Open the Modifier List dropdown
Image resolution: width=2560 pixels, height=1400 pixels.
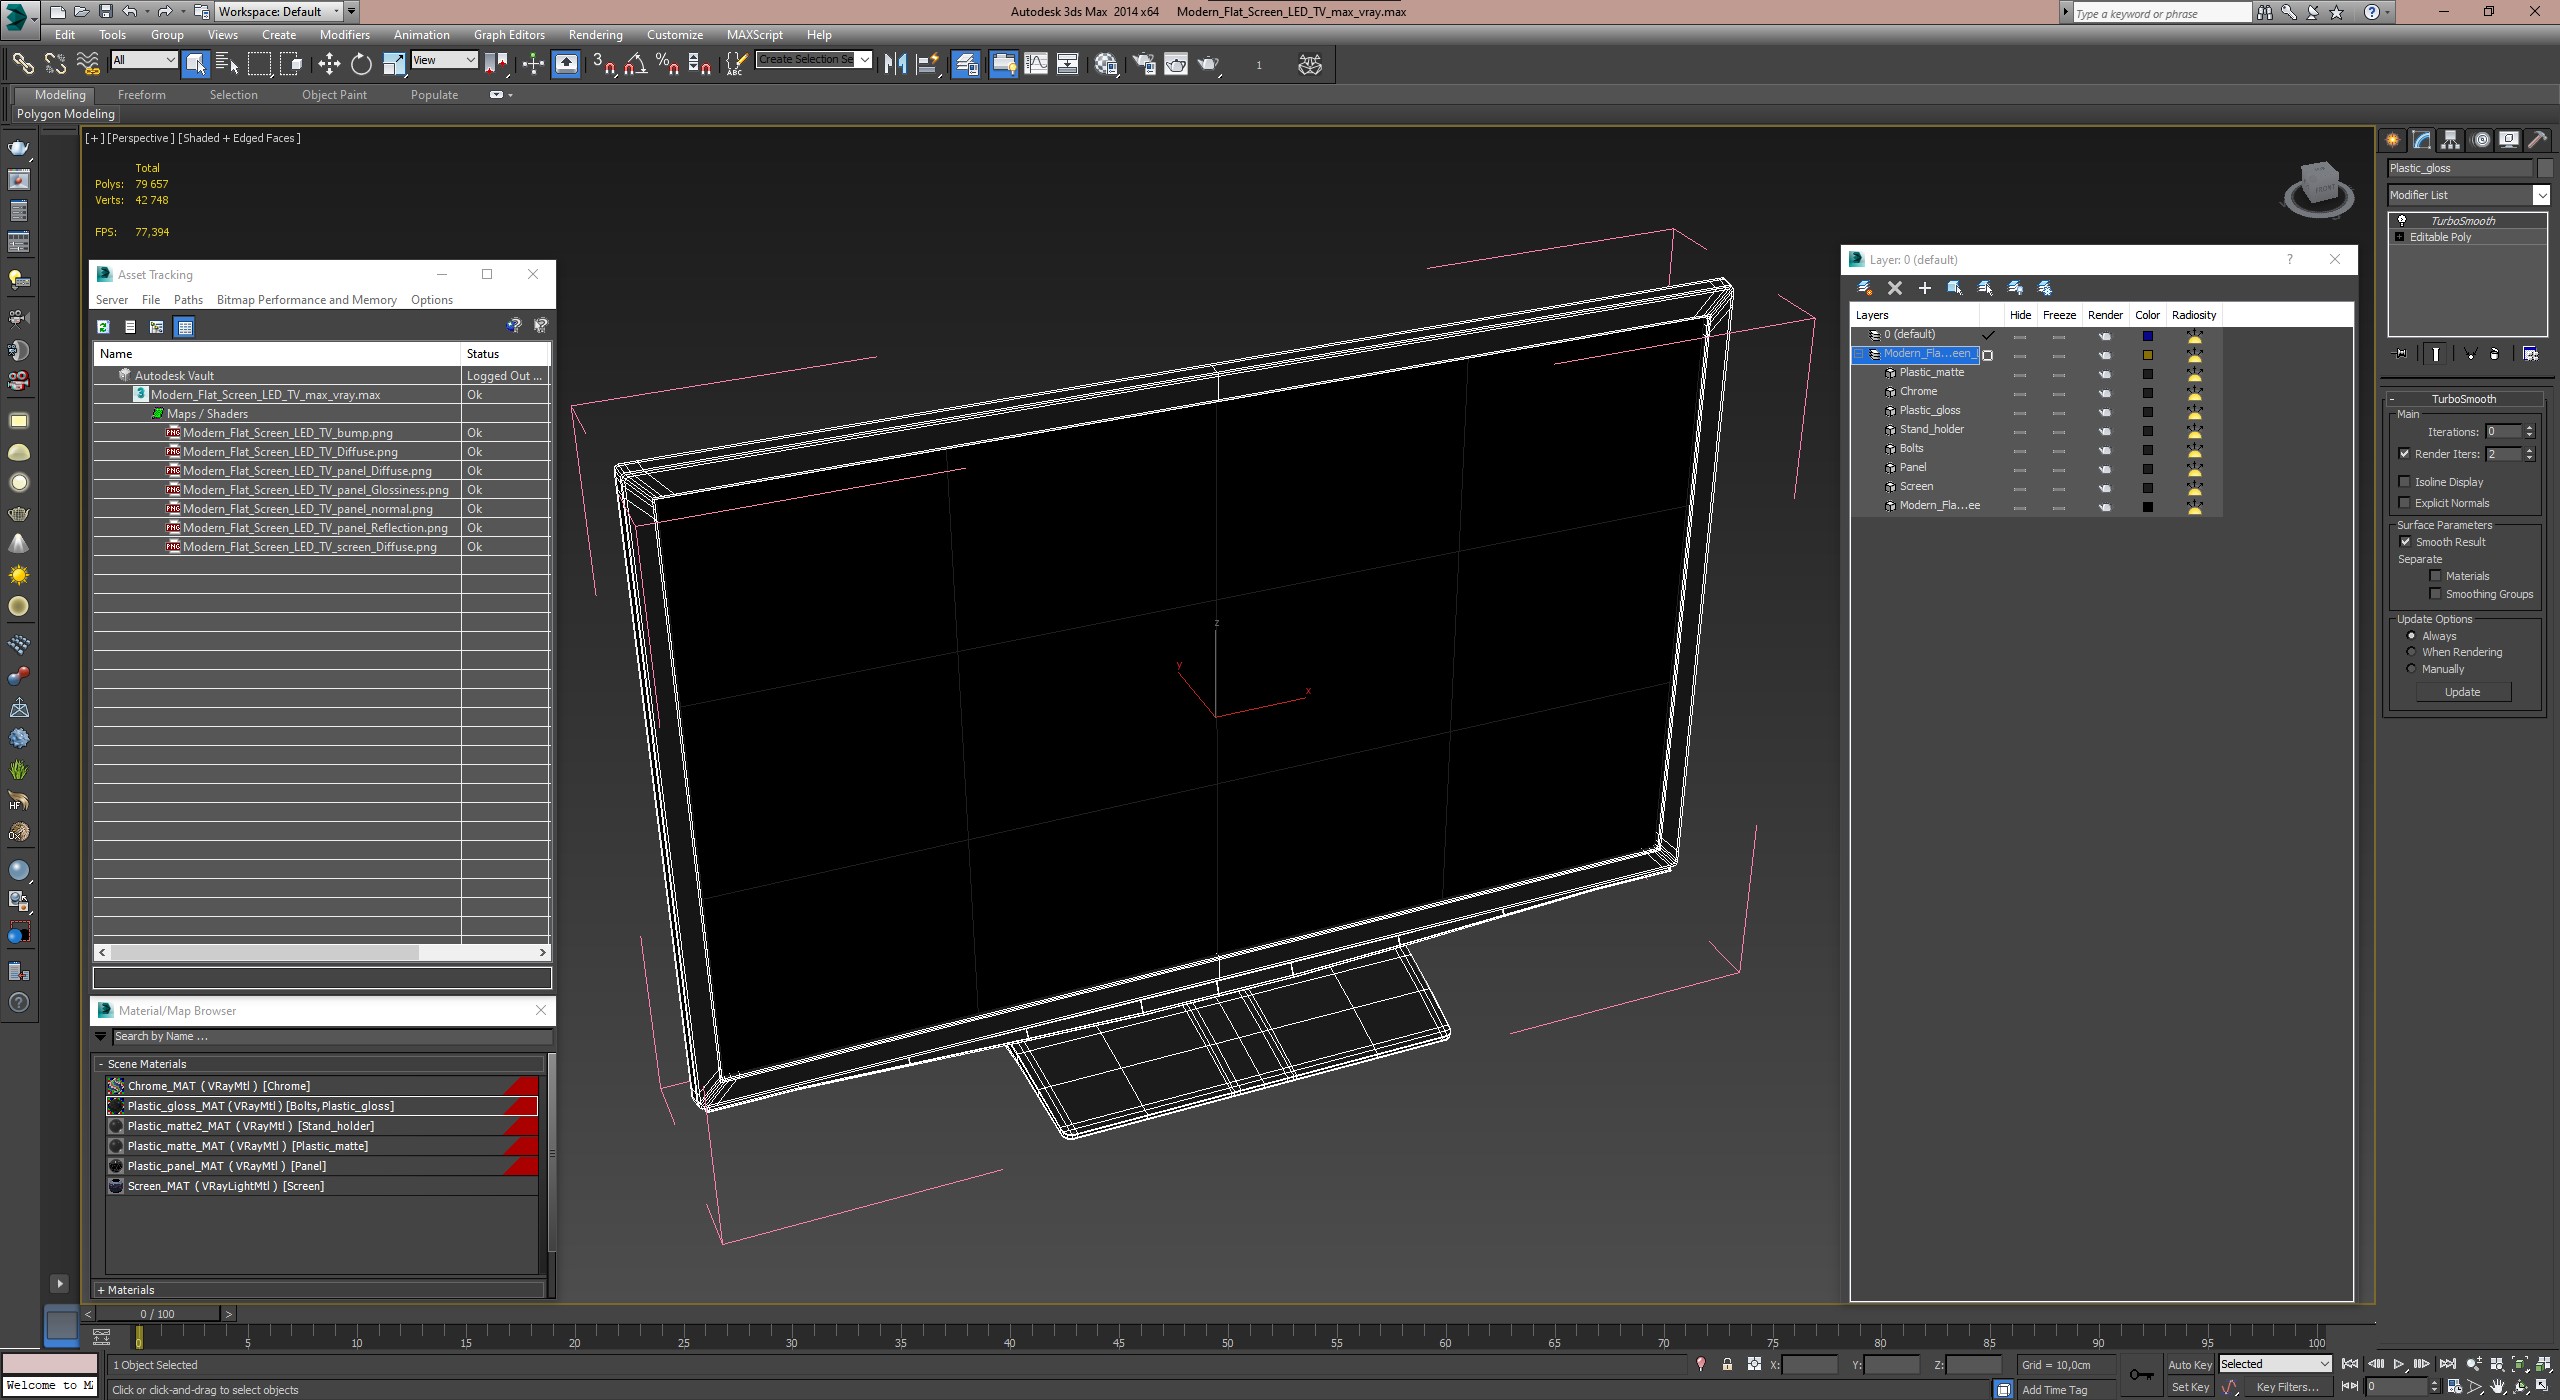pos(2541,195)
